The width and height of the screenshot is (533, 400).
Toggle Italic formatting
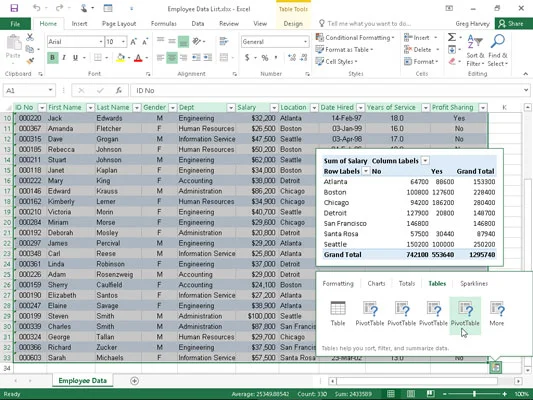coord(64,58)
